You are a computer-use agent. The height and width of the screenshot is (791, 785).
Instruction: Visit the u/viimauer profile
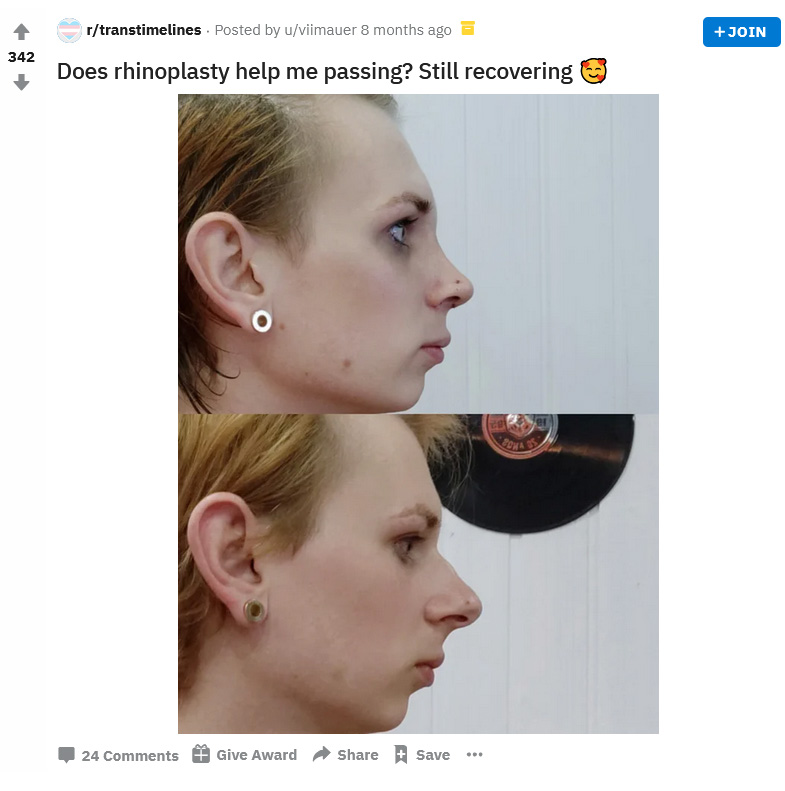(320, 30)
